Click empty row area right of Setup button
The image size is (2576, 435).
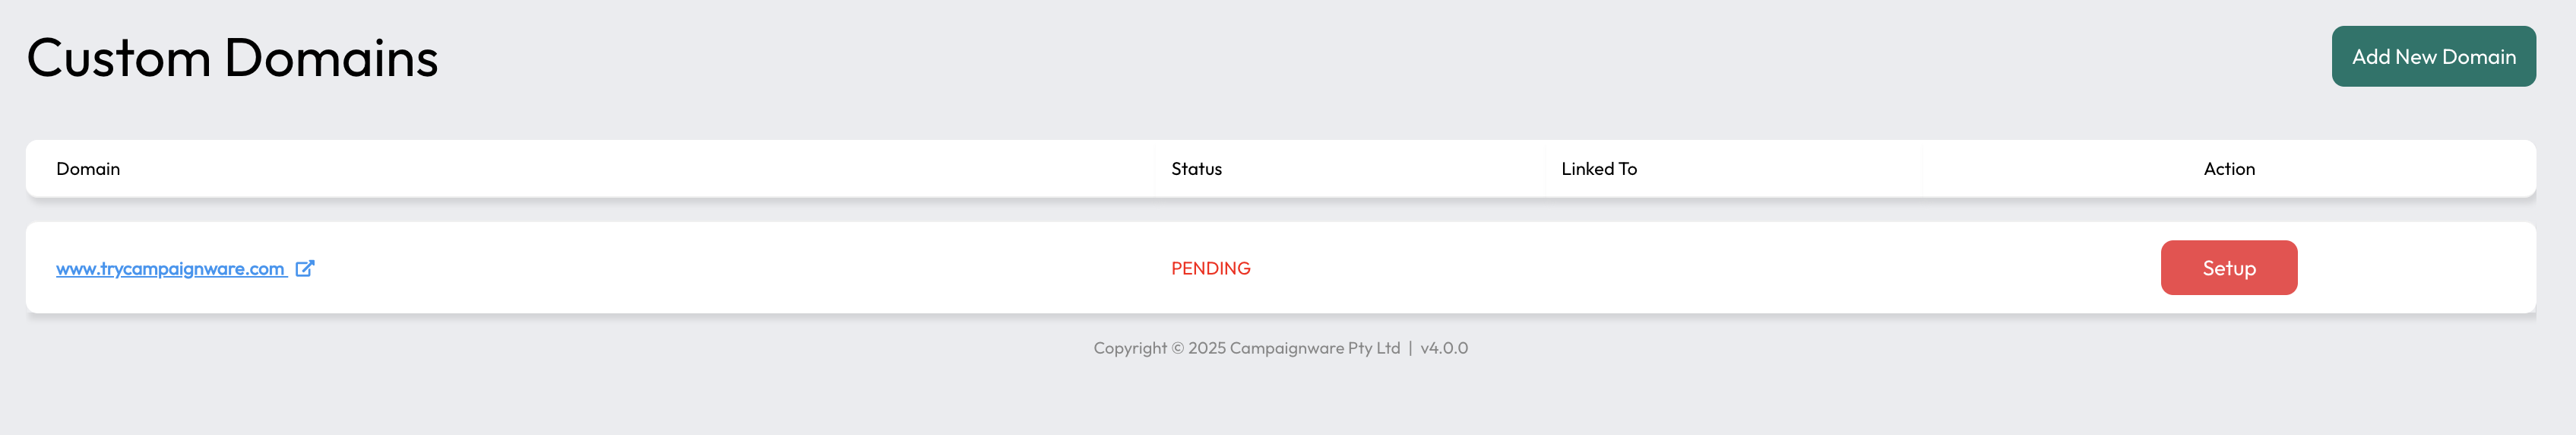[x=2415, y=268]
